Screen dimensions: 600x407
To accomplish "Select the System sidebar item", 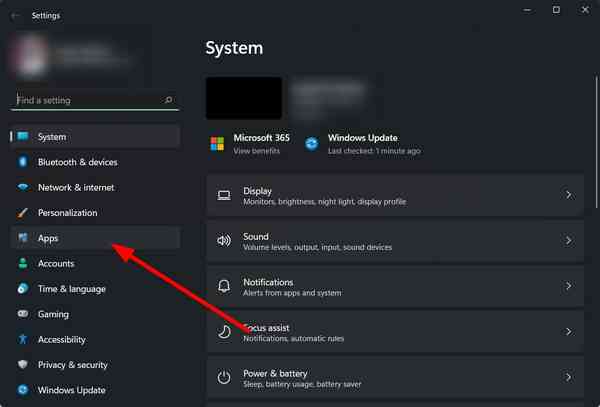I will click(x=52, y=137).
